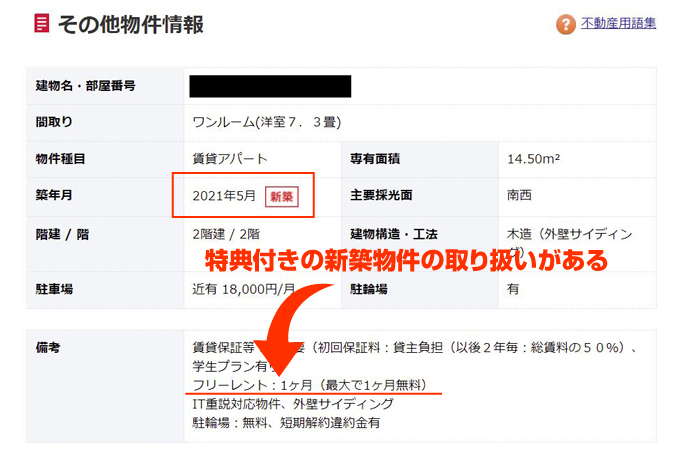Select the 備考 remarks row label

48,347
